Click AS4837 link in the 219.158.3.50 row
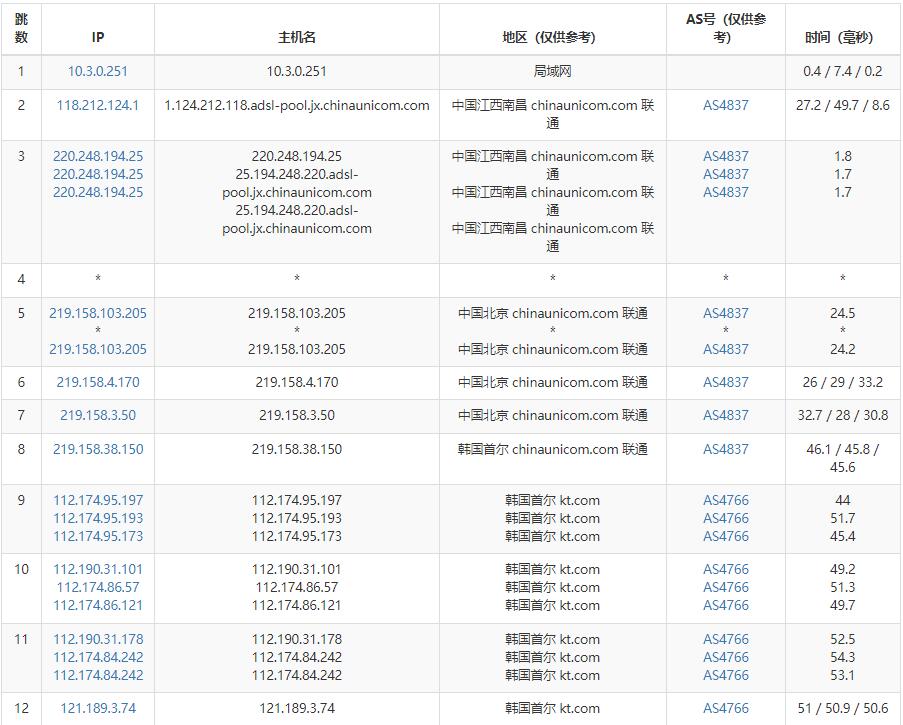The image size is (903, 725). [726, 415]
